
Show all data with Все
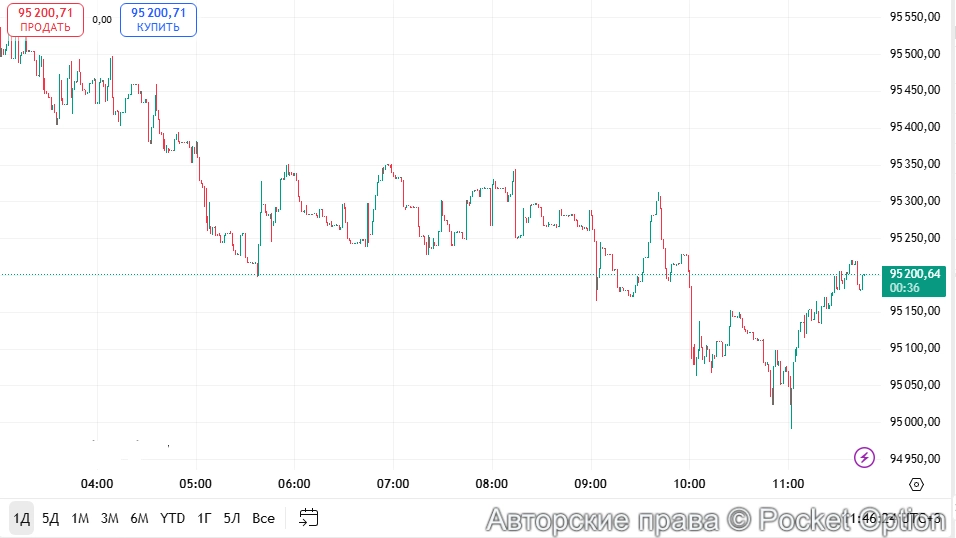coord(263,518)
